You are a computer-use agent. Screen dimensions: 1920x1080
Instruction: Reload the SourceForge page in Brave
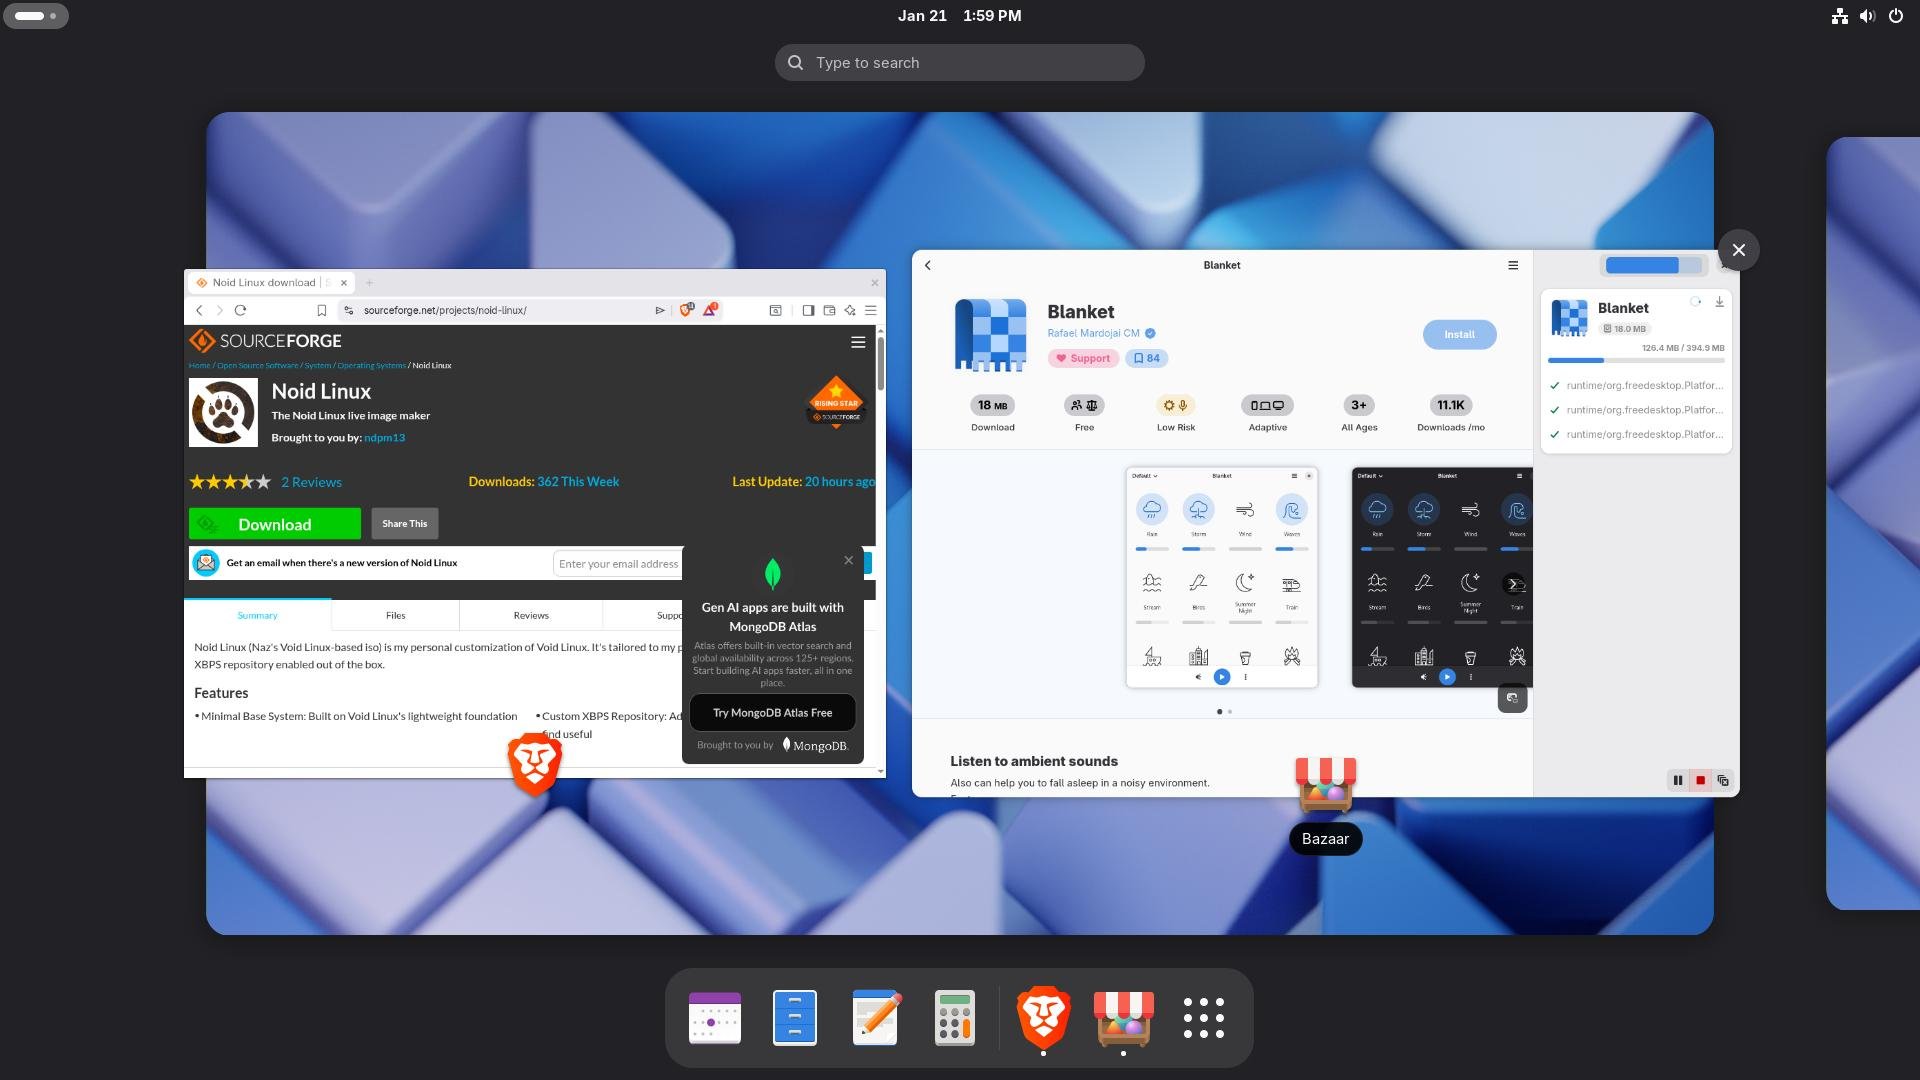[240, 310]
